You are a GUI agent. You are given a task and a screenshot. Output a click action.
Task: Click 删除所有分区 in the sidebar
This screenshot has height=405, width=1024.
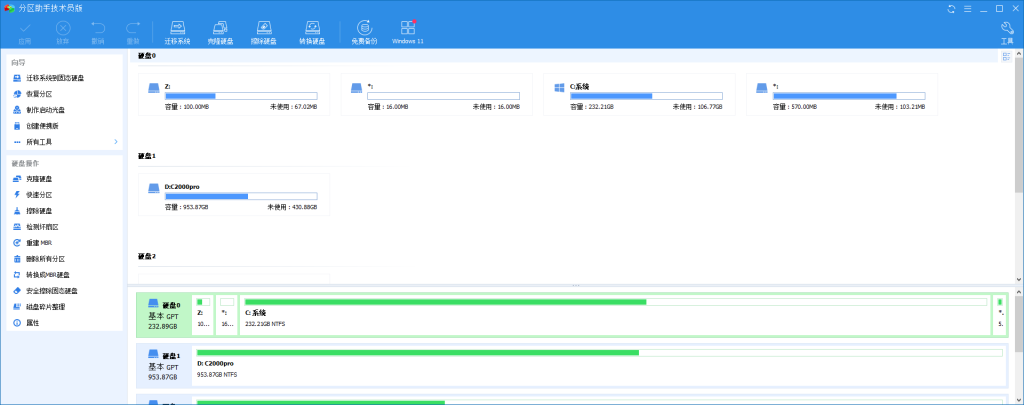(45, 258)
